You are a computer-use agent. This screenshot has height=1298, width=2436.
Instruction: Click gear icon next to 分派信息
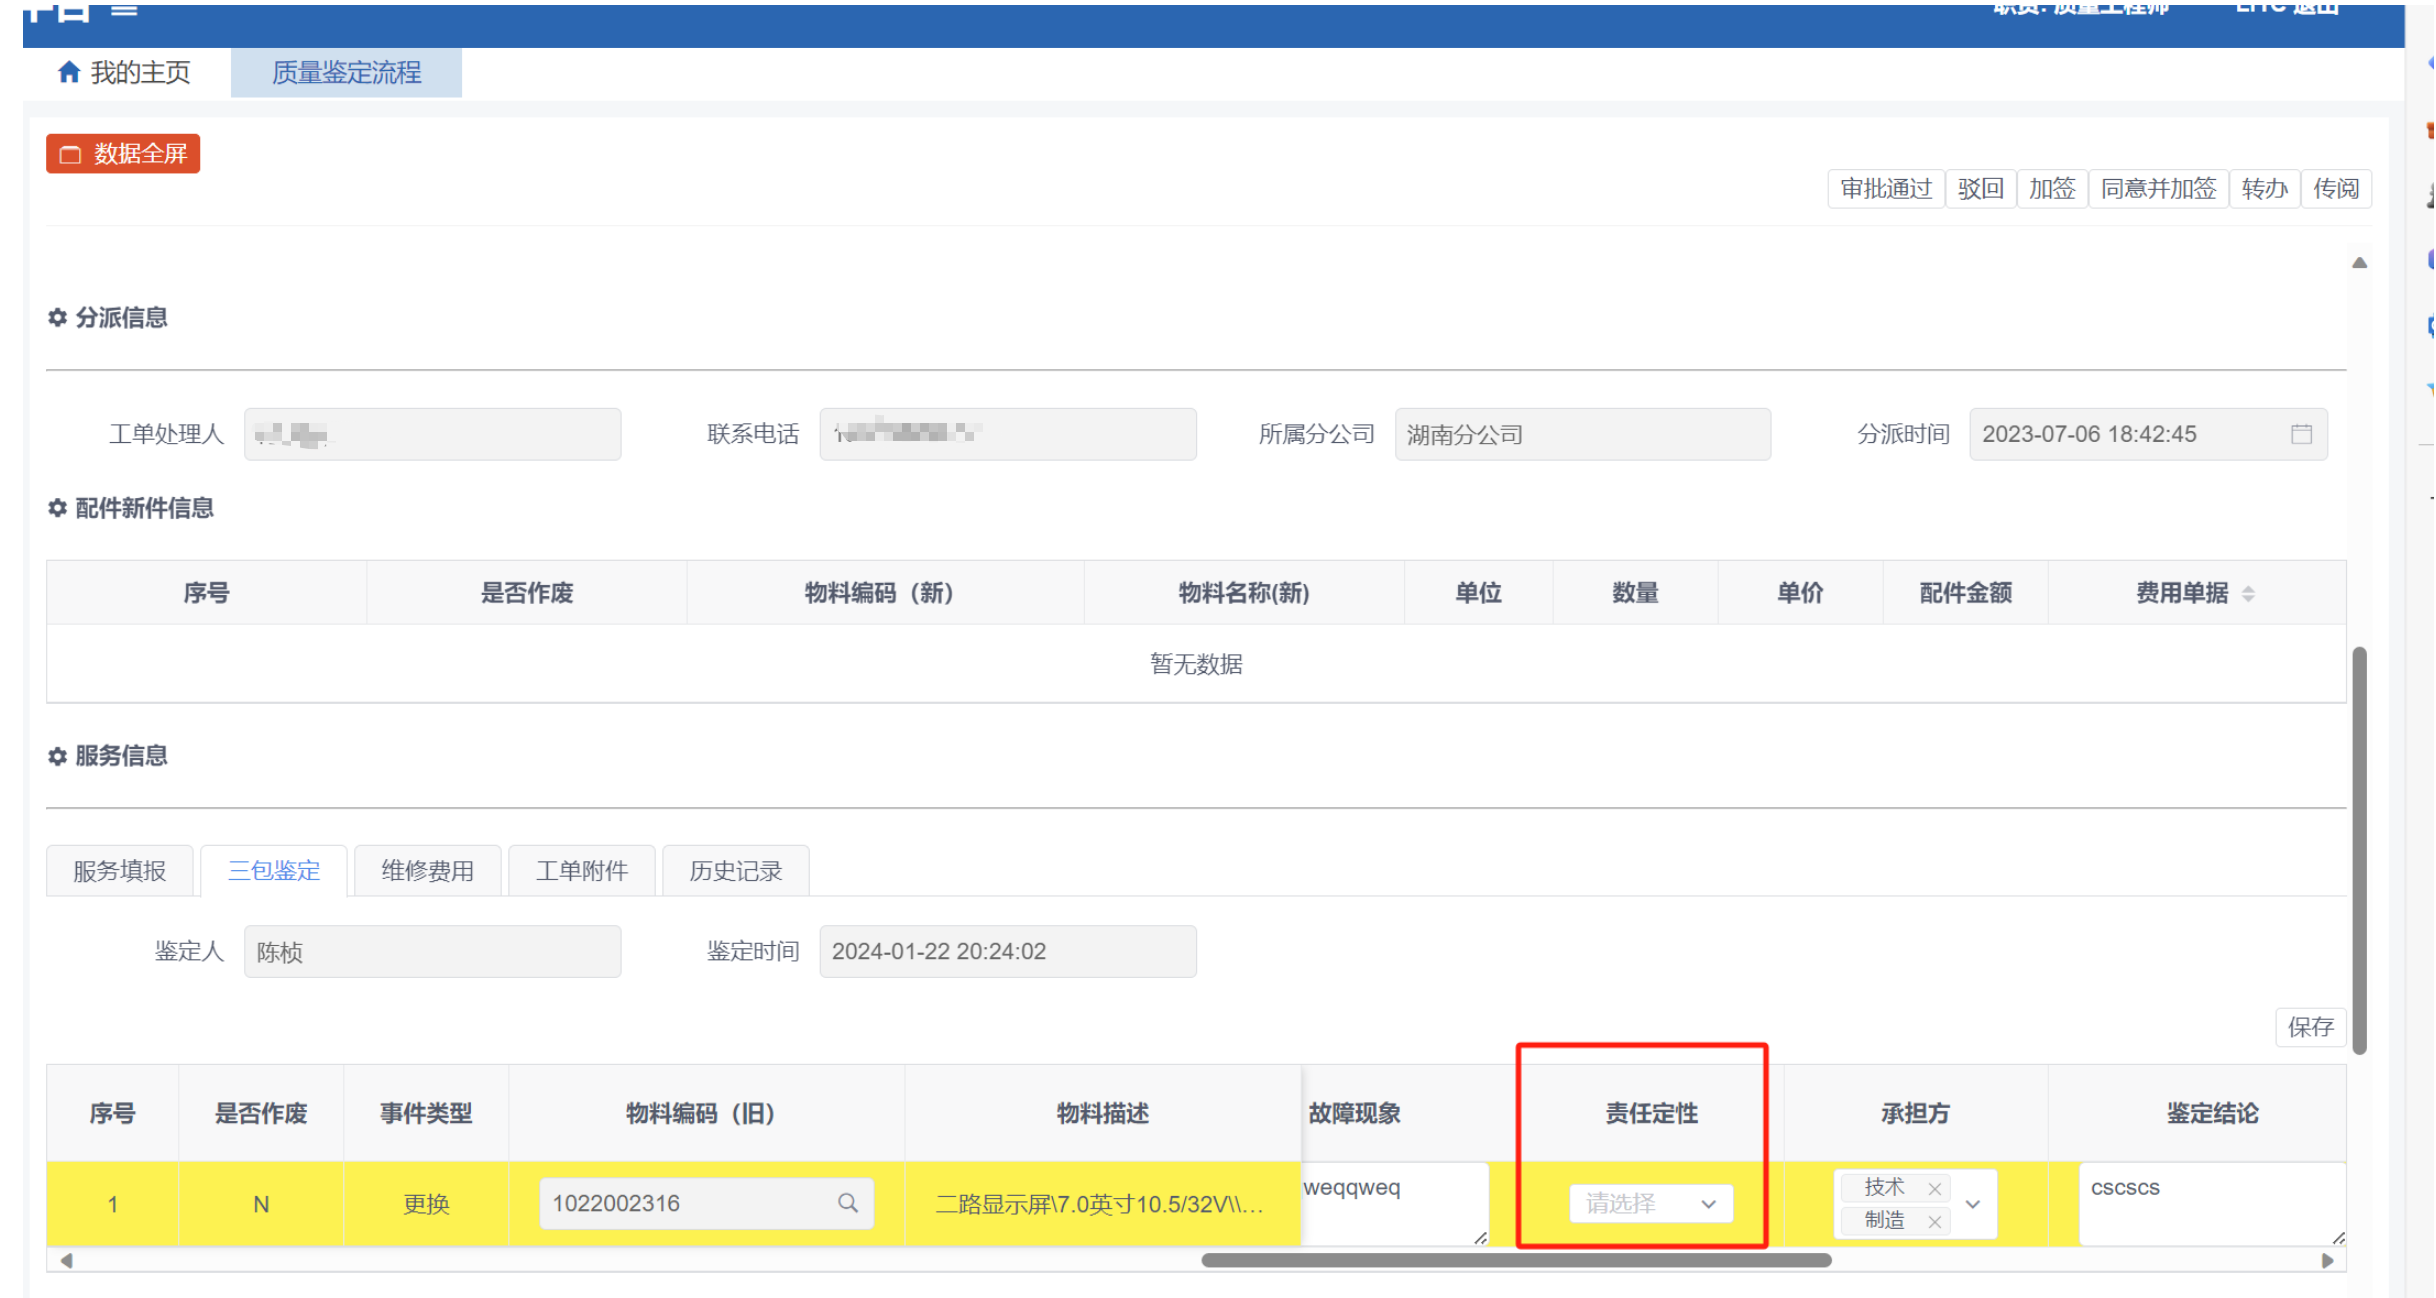pyautogui.click(x=58, y=317)
